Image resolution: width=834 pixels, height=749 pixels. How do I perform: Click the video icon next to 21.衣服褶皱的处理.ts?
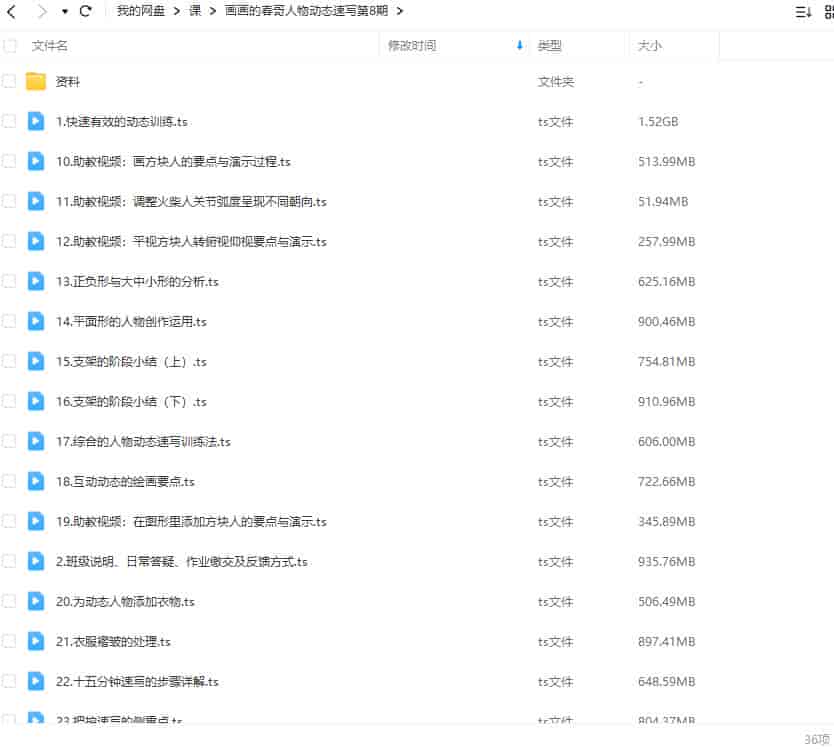33,642
